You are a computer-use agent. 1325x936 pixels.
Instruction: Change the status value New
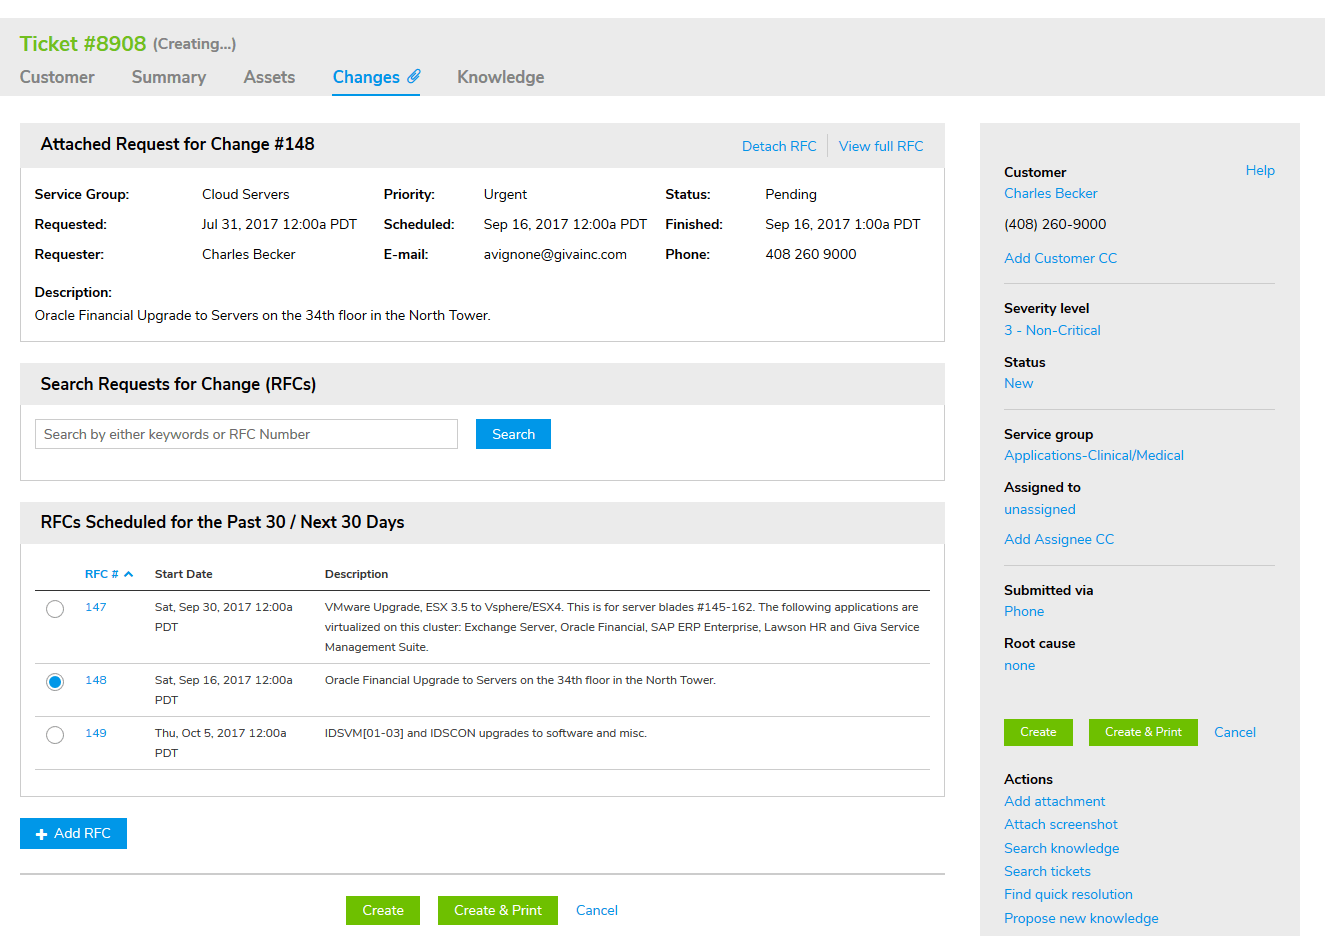(1019, 383)
